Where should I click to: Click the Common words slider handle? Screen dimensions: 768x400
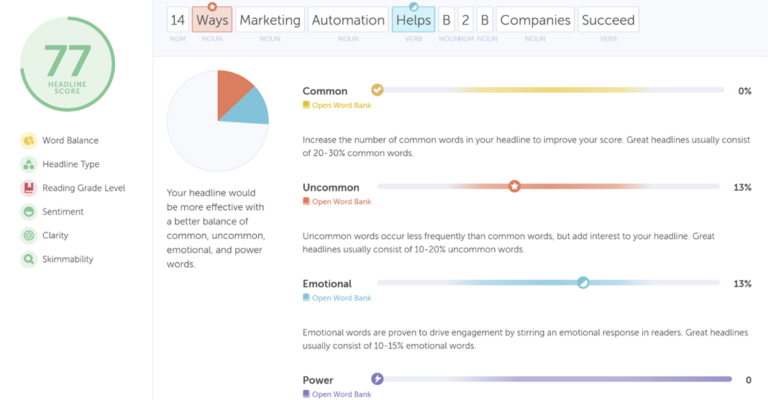(x=377, y=90)
